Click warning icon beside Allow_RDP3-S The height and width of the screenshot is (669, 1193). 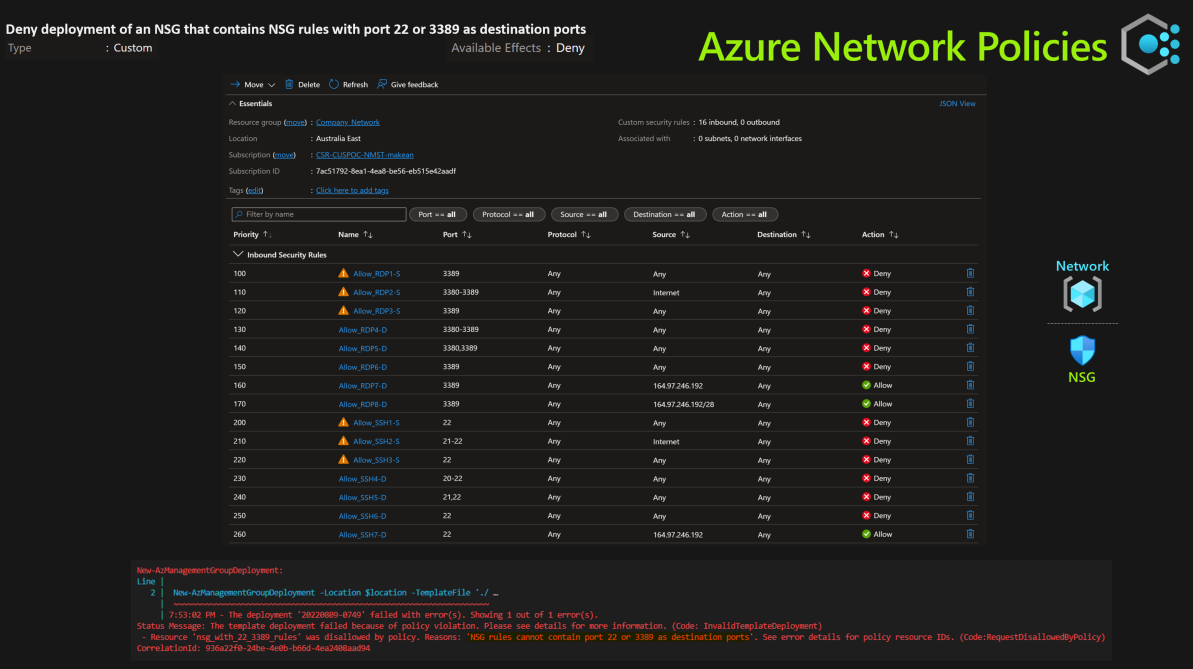pos(343,310)
